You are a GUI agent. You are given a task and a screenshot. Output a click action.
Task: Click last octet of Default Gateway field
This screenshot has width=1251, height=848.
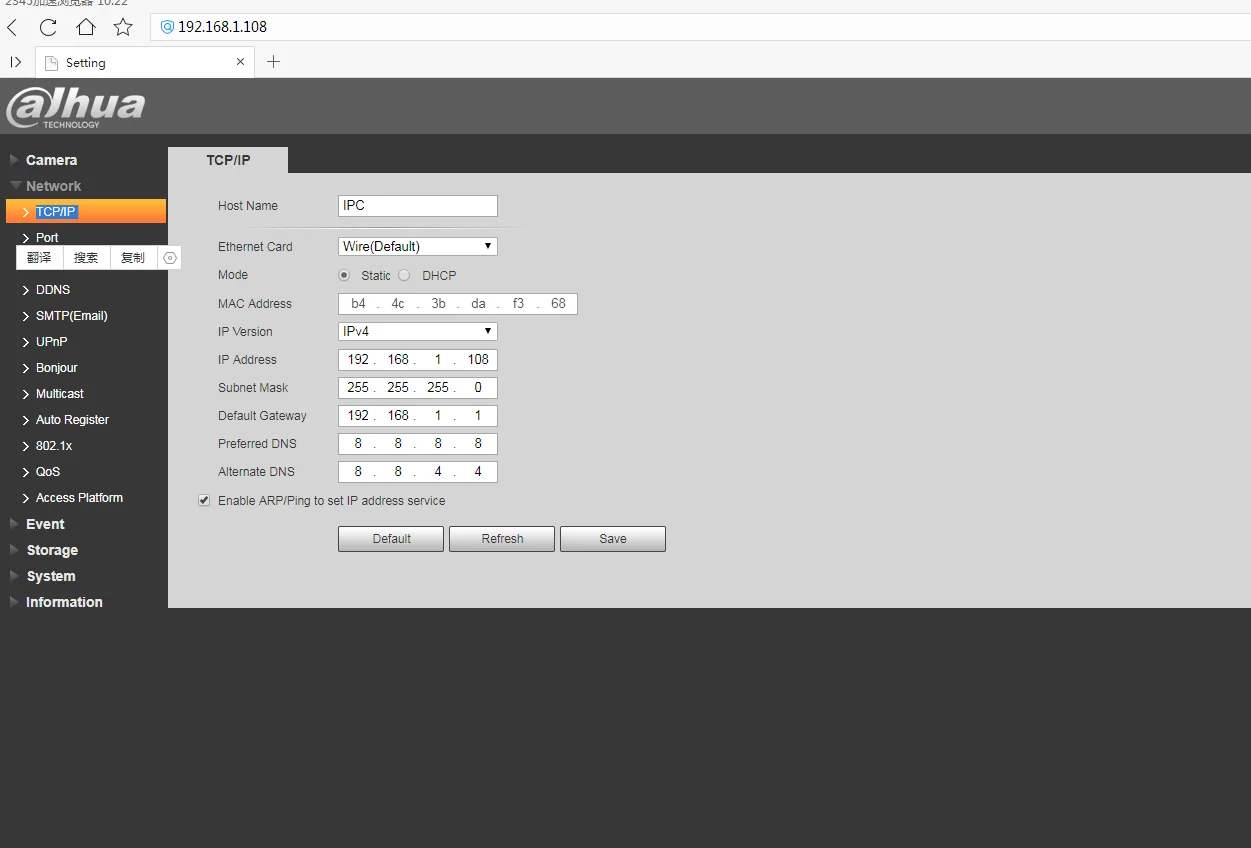click(478, 416)
